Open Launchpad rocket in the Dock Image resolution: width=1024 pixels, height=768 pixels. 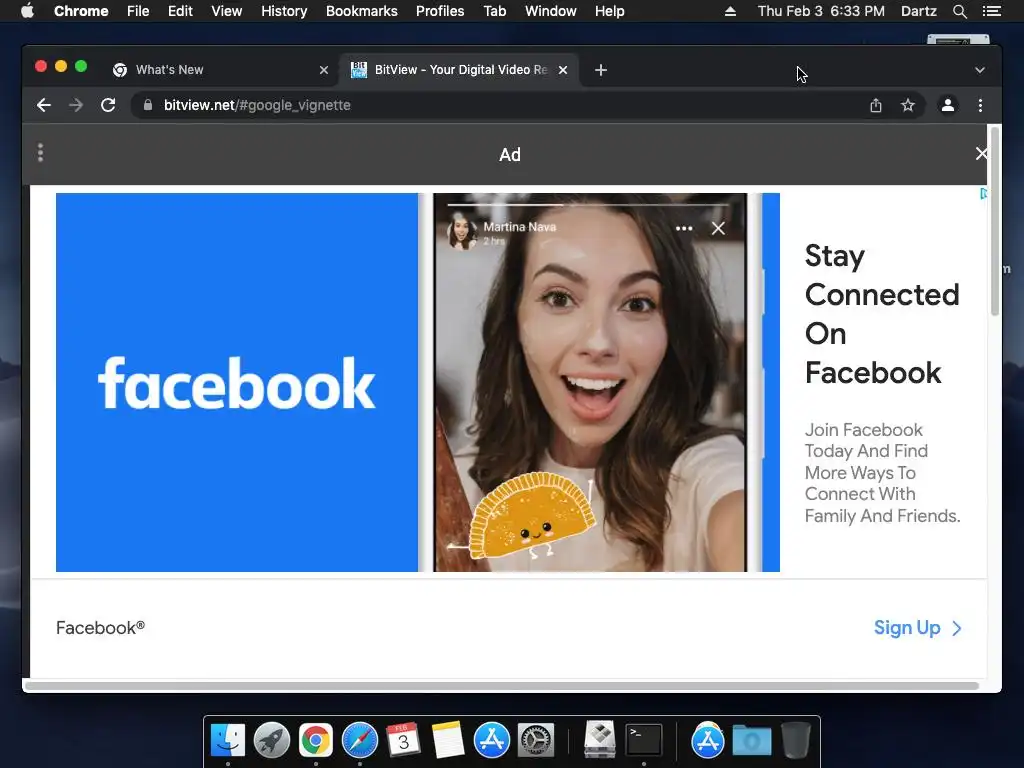272,741
